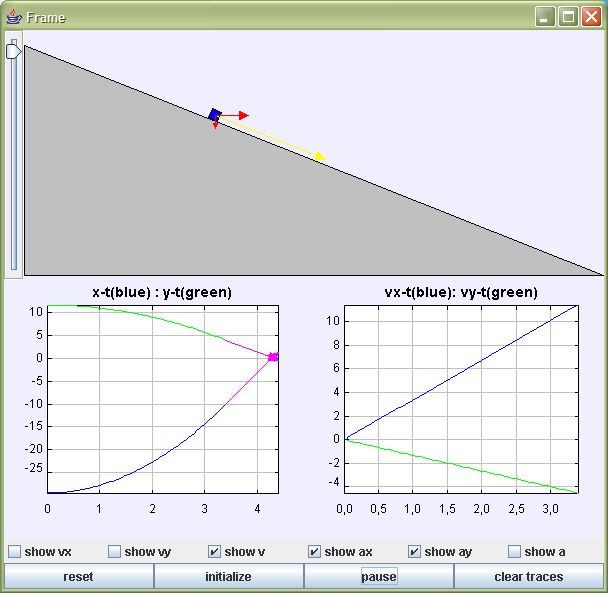Click the x-t(blue) : y-t(green) title
This screenshot has height=593, width=608.
[x=162, y=292]
